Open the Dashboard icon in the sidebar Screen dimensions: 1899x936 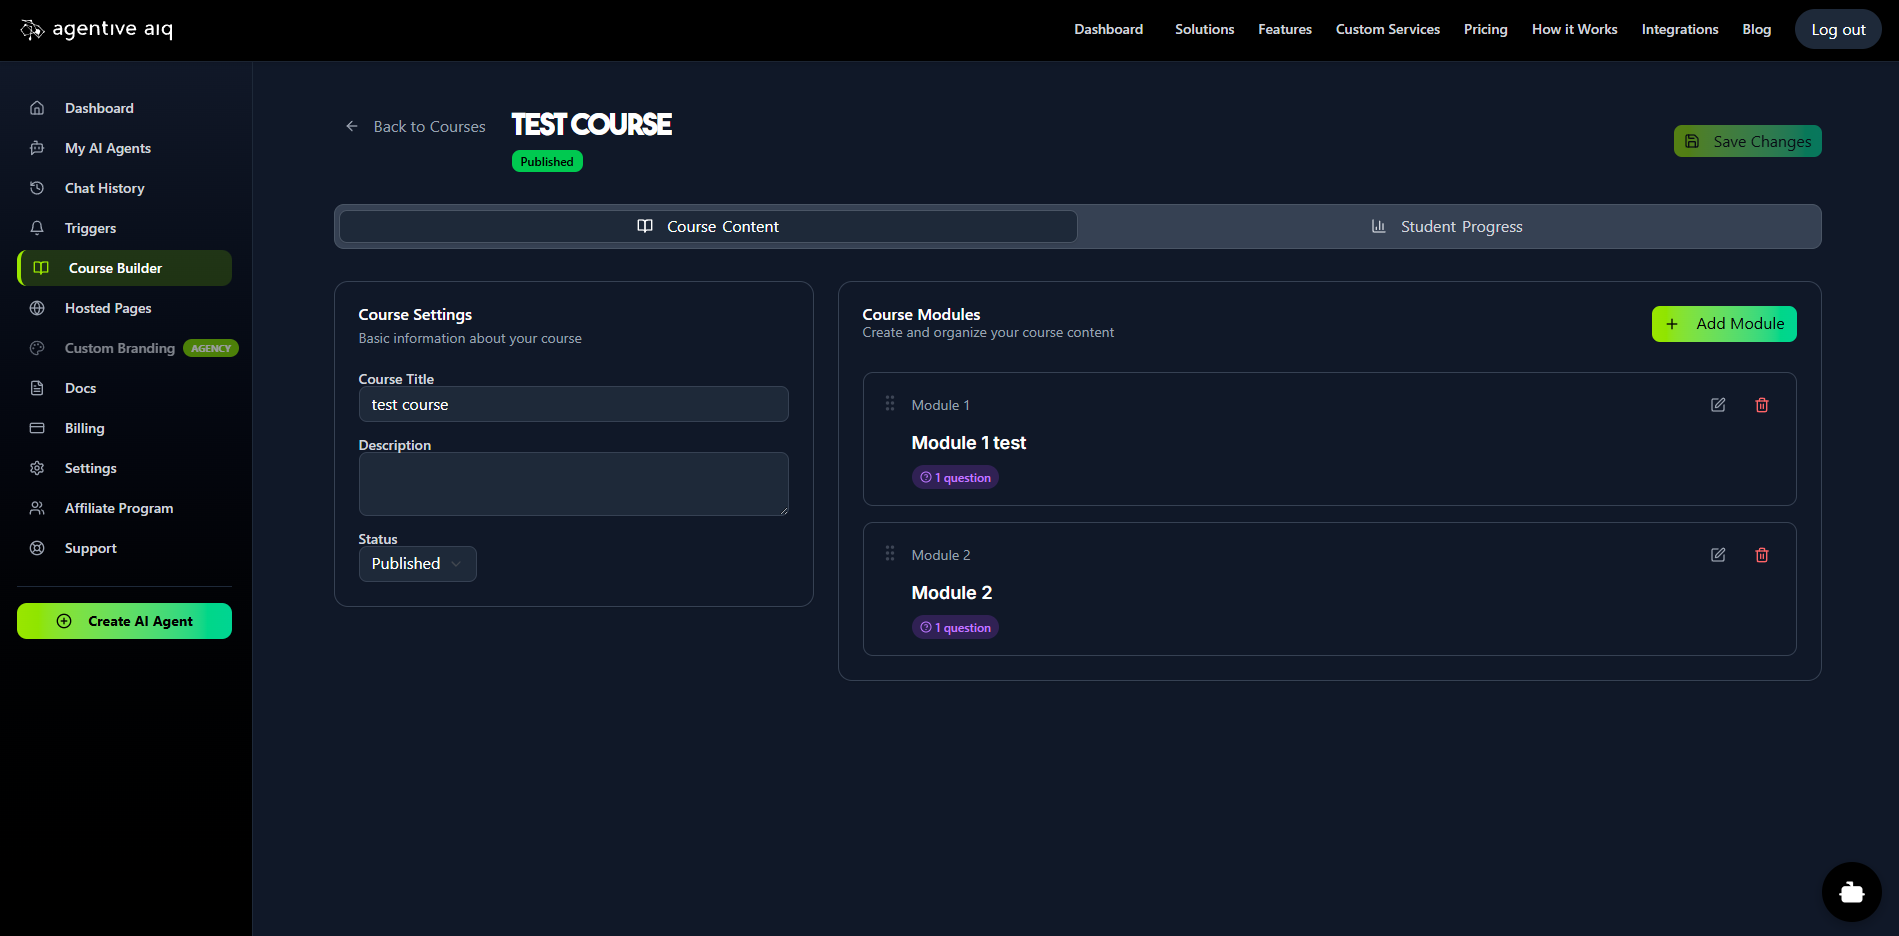tap(37, 107)
